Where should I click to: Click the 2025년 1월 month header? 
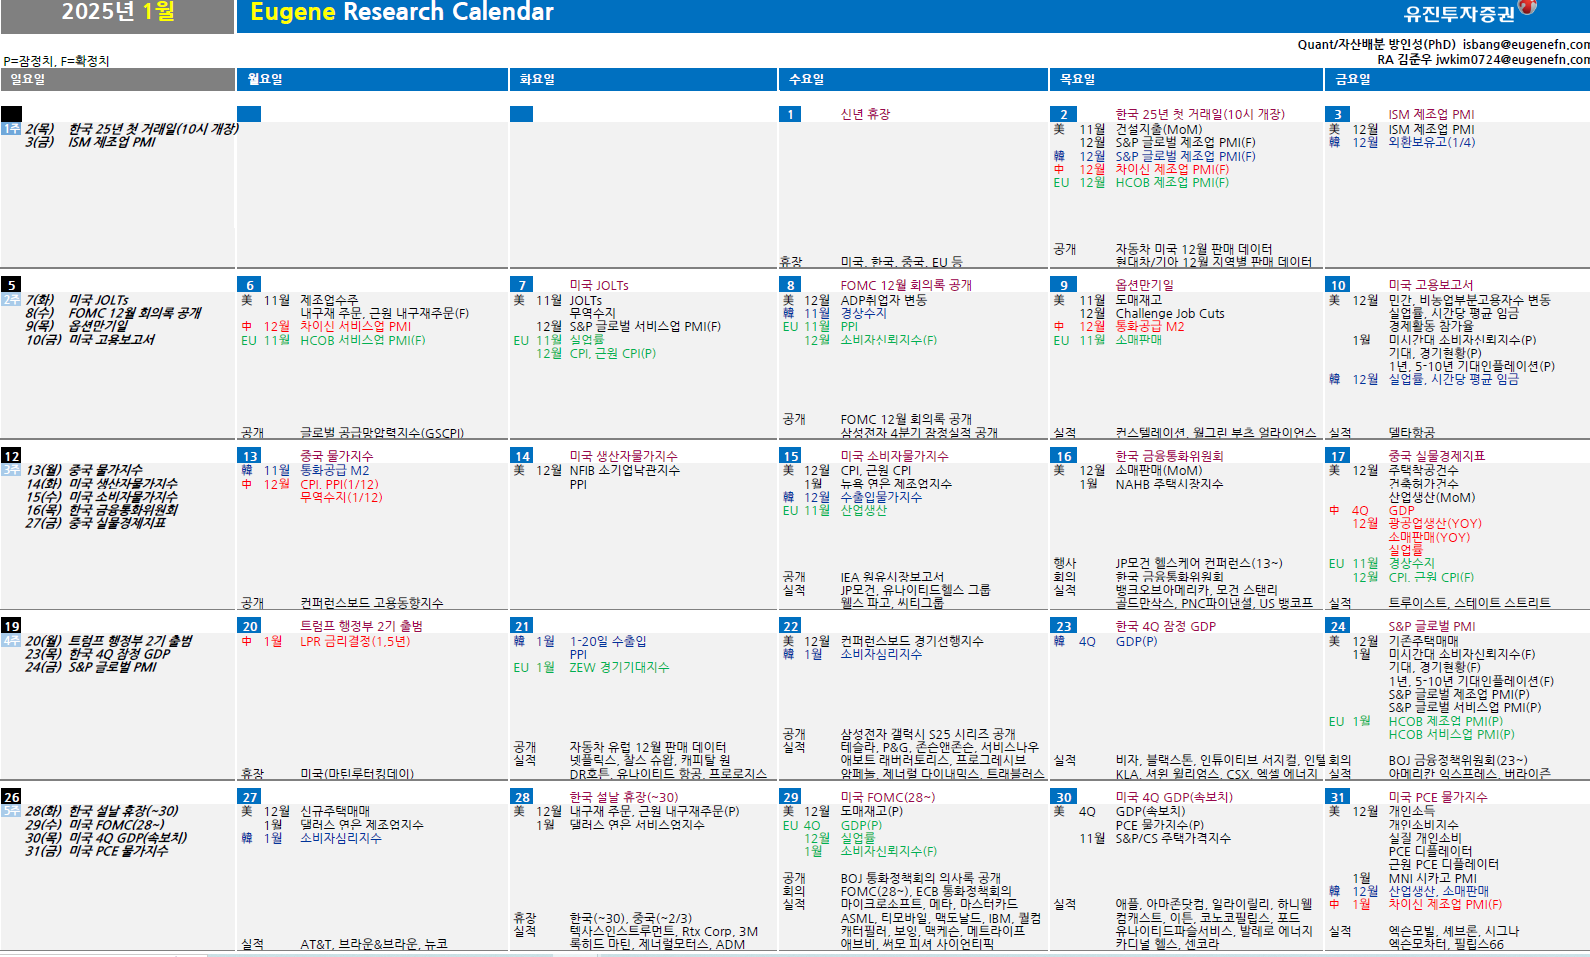pos(117,13)
